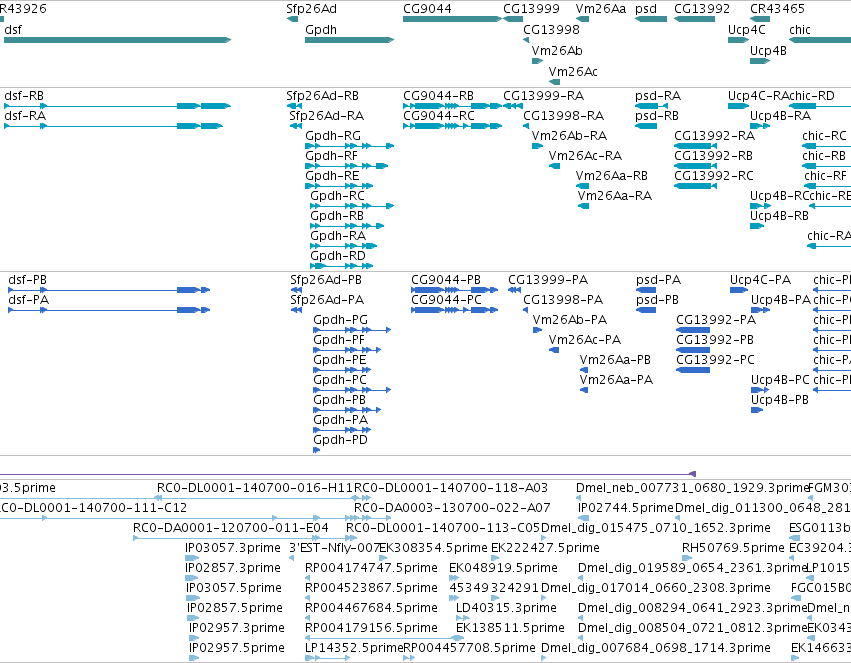Select the CG13992-RA transcript
This screenshot has width=851, height=663.
click(696, 146)
